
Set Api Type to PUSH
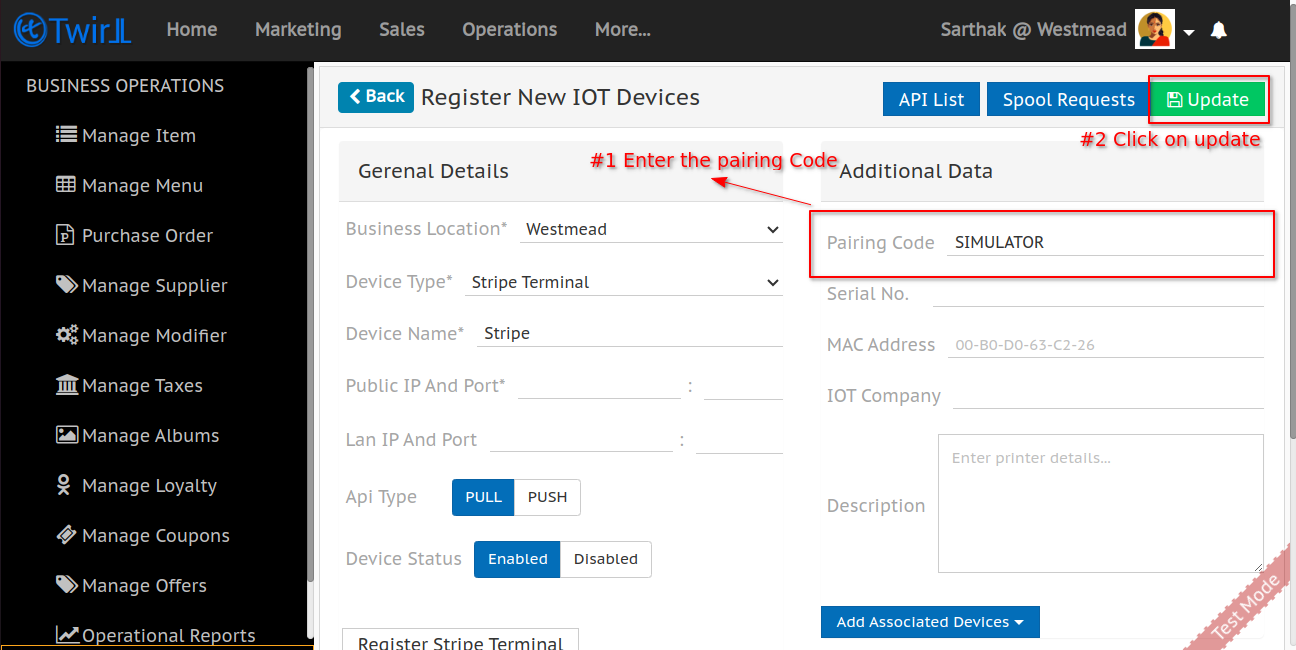(547, 497)
